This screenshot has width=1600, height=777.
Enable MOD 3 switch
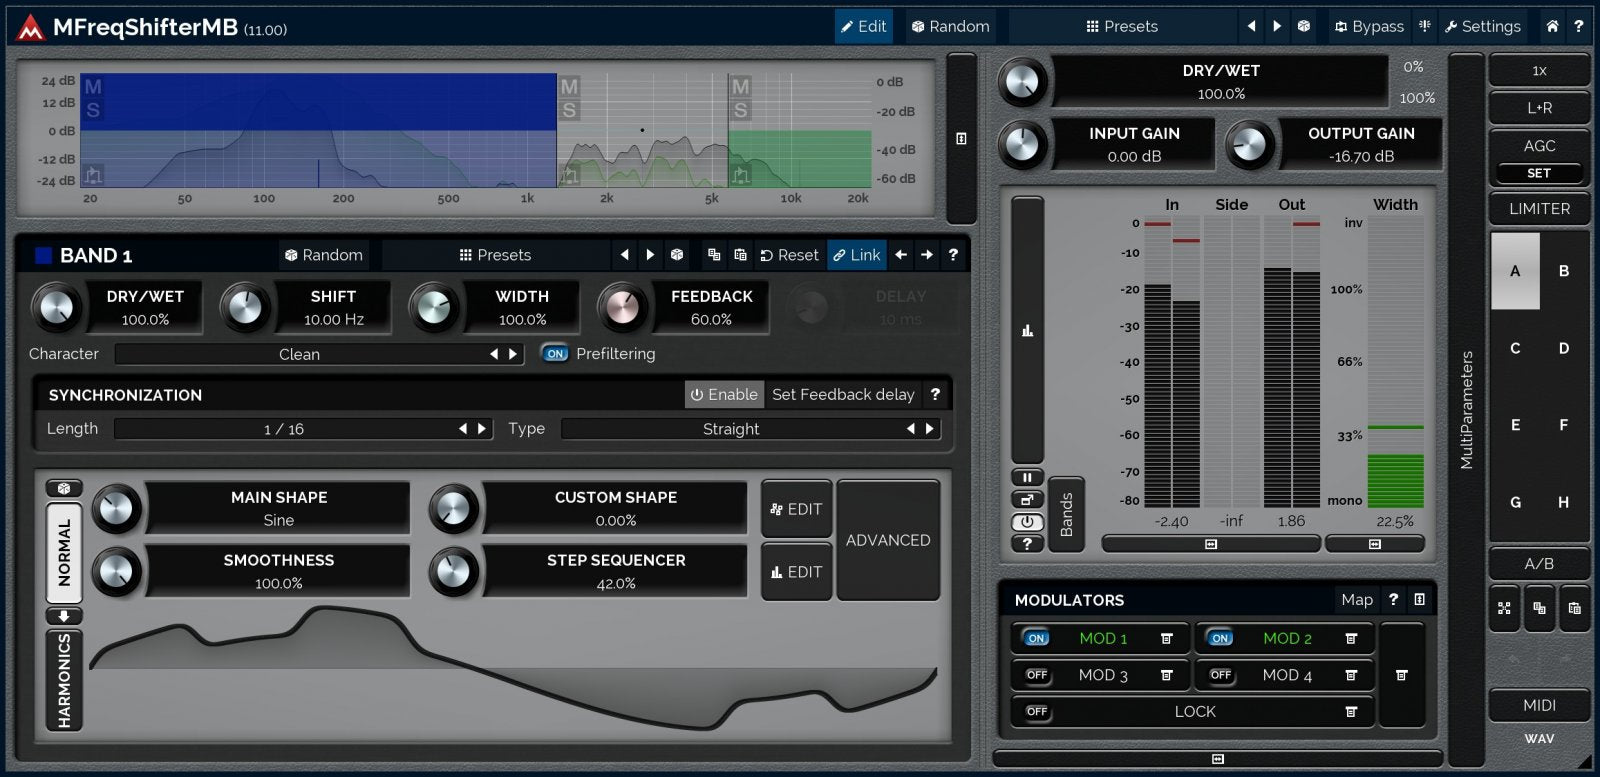(x=1037, y=675)
